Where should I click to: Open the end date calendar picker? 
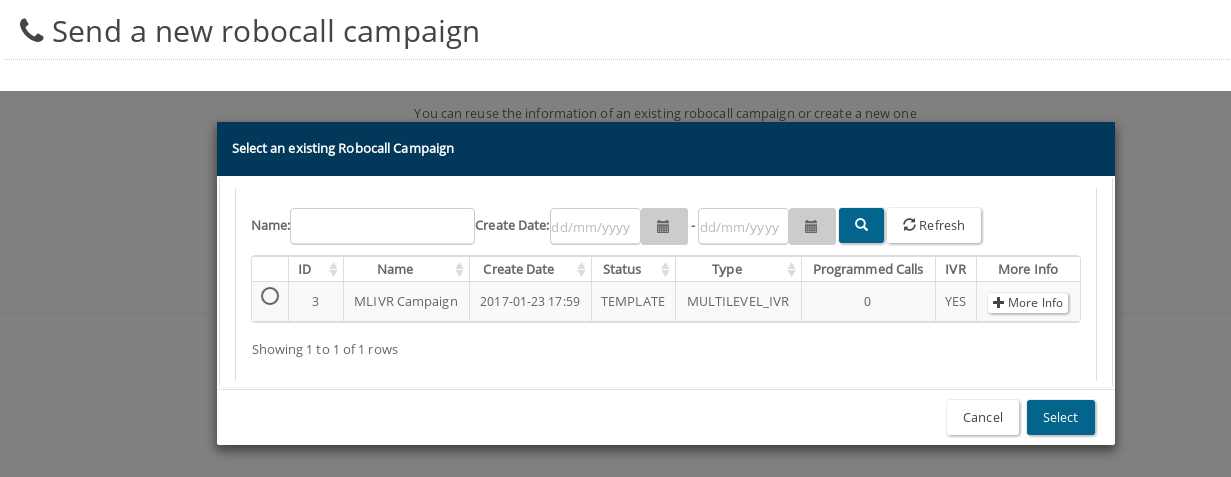[812, 226]
